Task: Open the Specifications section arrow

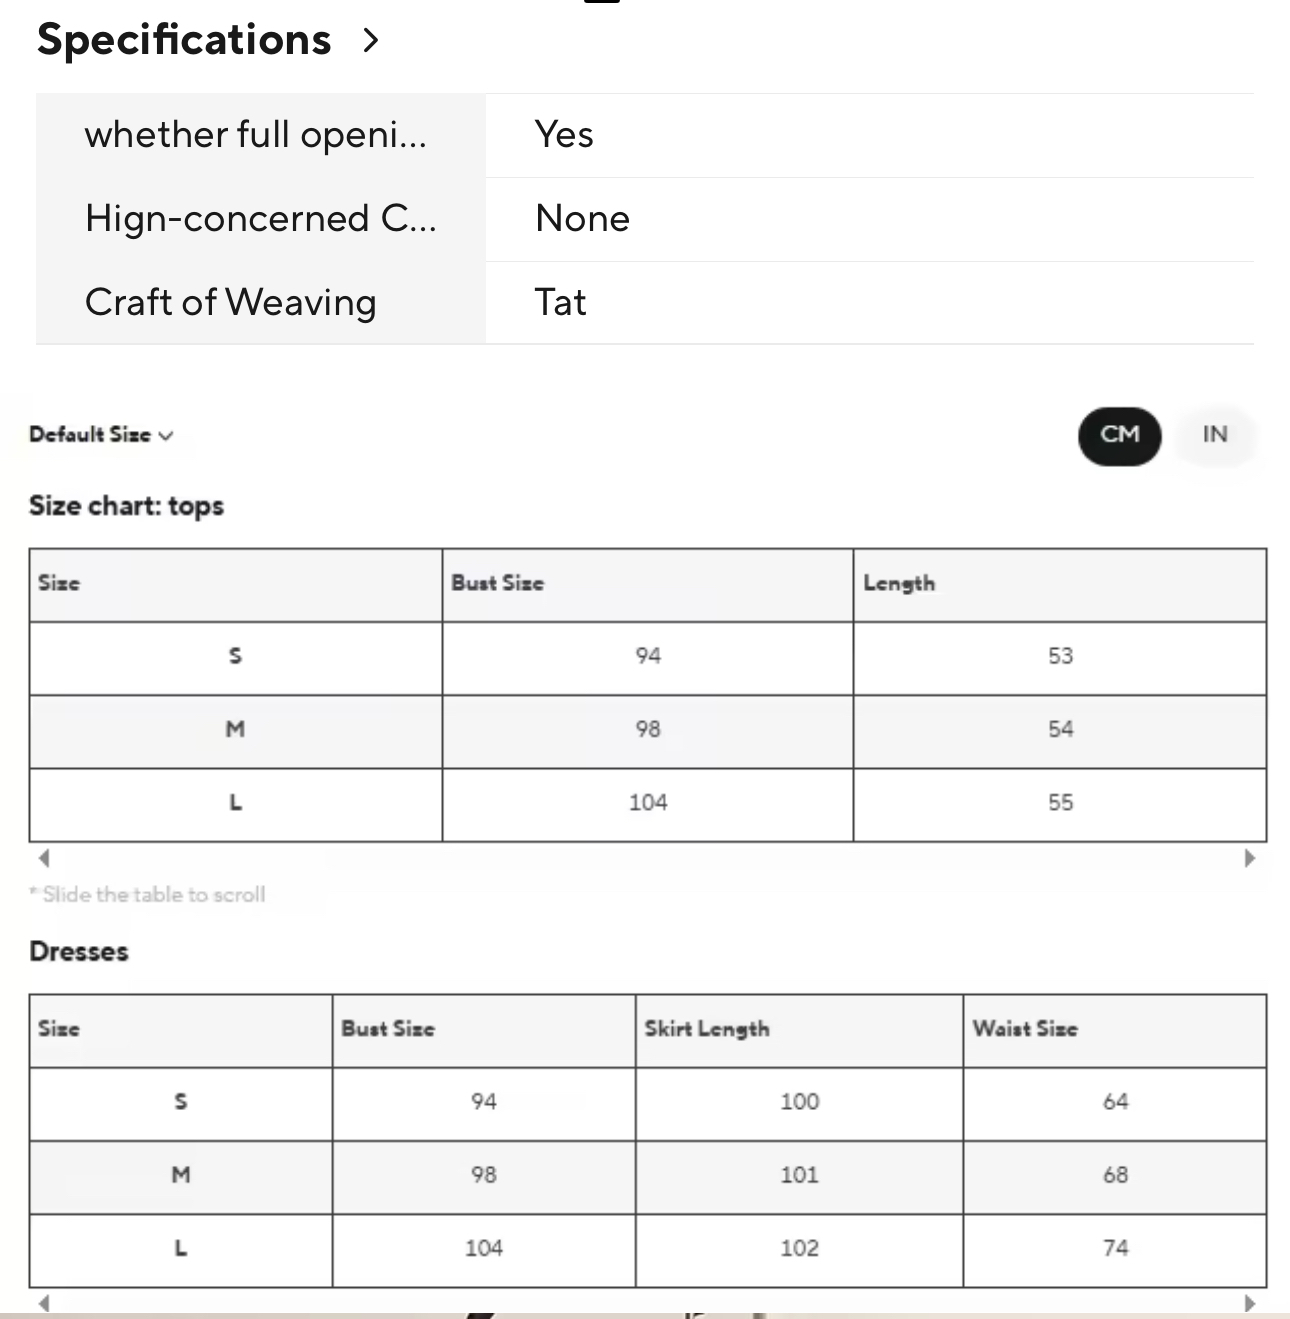Action: pos(371,40)
